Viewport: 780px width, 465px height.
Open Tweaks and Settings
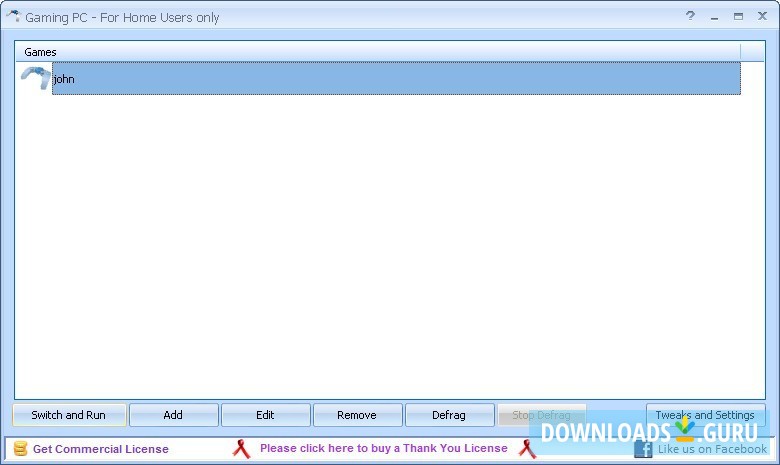(x=705, y=415)
